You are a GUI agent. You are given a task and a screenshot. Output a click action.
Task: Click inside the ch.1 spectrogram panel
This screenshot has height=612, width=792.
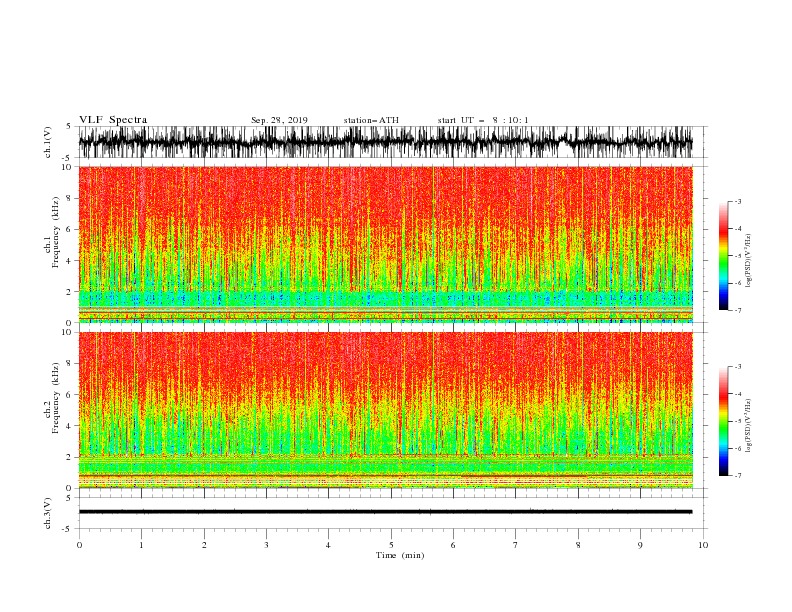point(385,244)
